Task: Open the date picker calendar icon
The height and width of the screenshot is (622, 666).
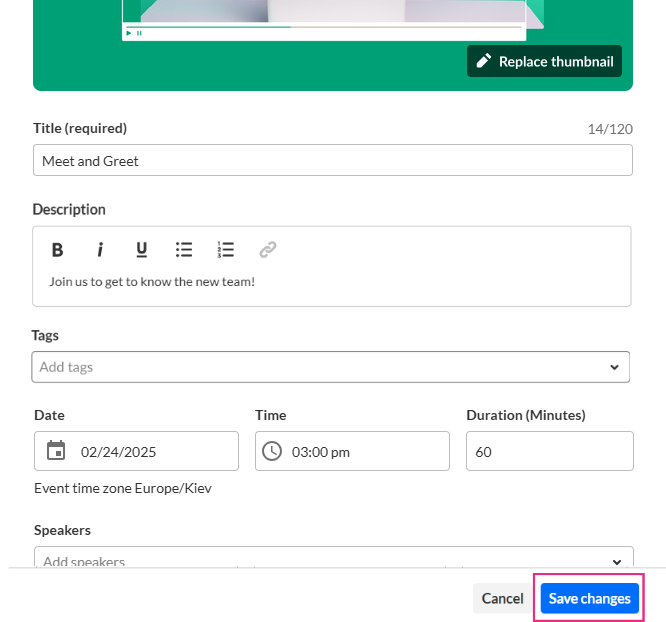Action: tap(57, 451)
